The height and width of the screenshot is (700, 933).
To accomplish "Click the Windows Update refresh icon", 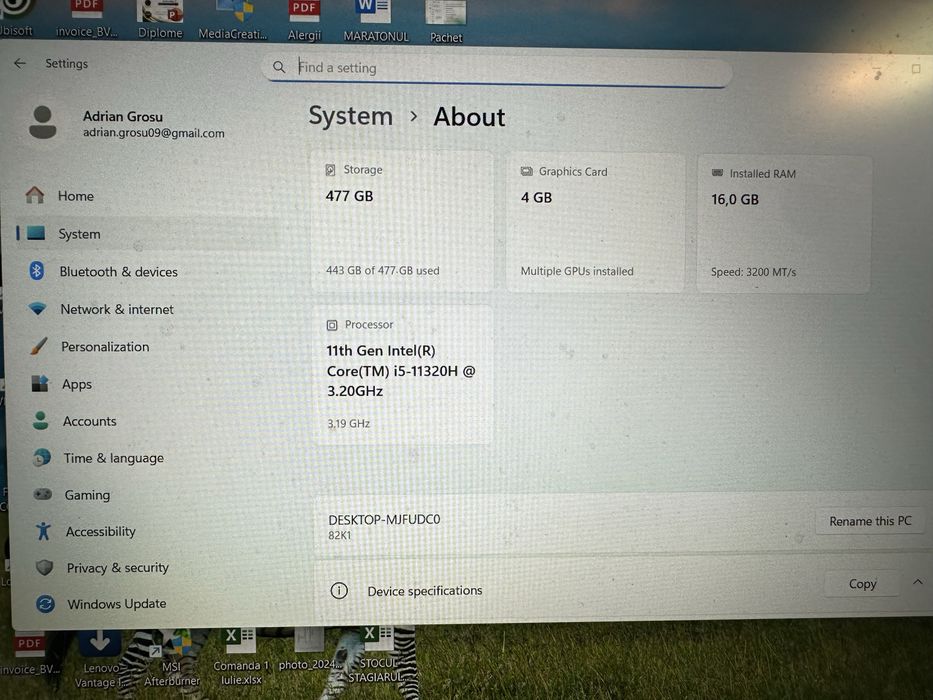I will click(x=45, y=604).
